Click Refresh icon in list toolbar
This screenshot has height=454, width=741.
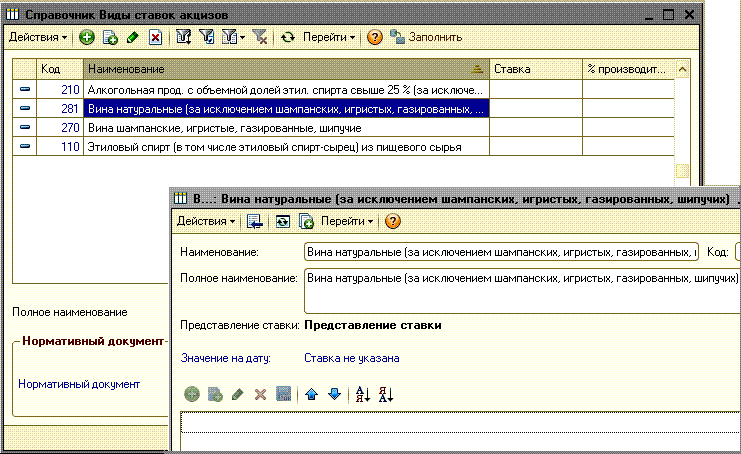point(287,37)
